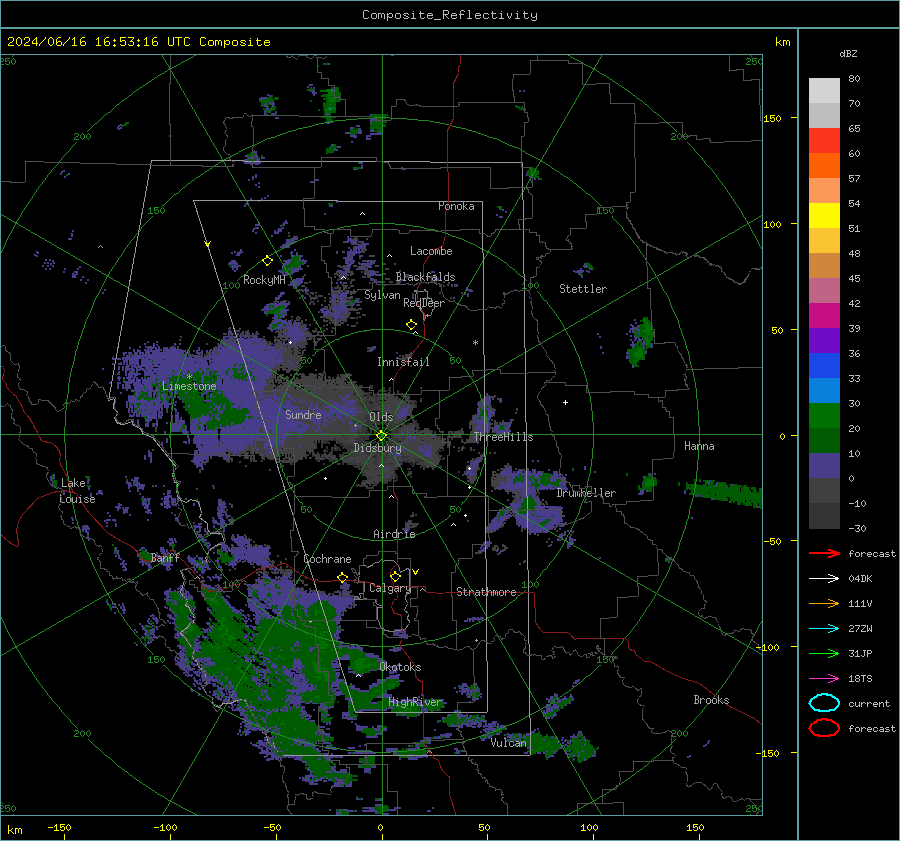The width and height of the screenshot is (900, 841).
Task: Pick the purple 36 dBZ color swatch
Action: [824, 340]
